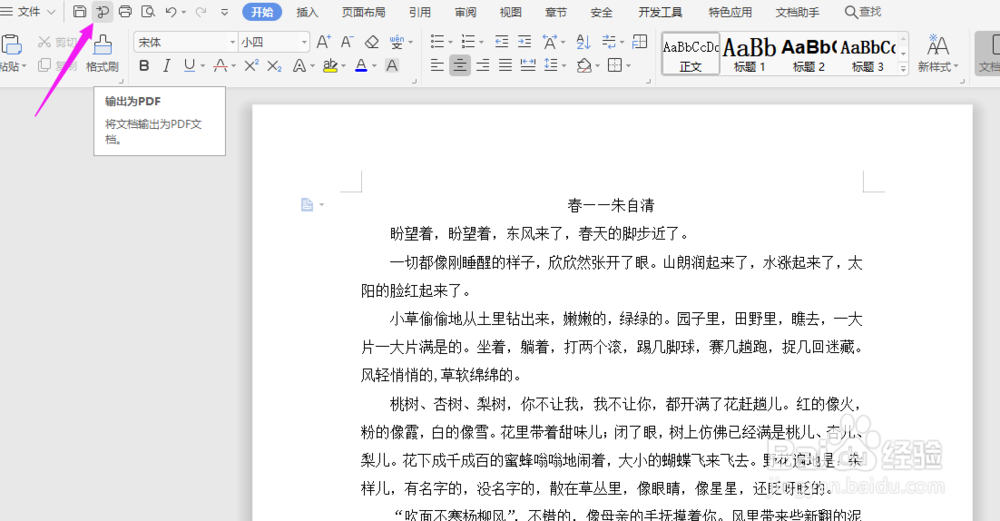Toggle character shading A icon
This screenshot has width=1000, height=521.
pyautogui.click(x=392, y=65)
